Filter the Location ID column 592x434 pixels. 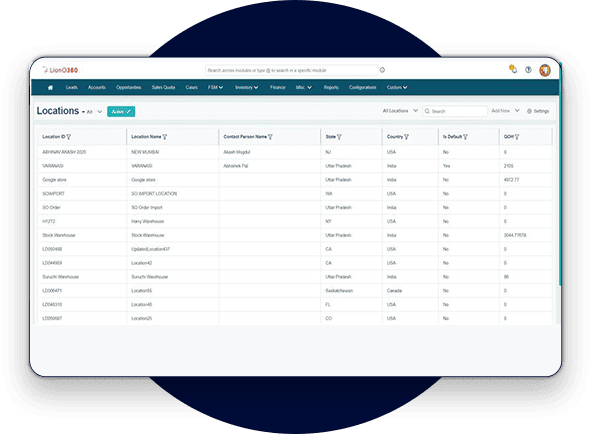click(x=69, y=137)
